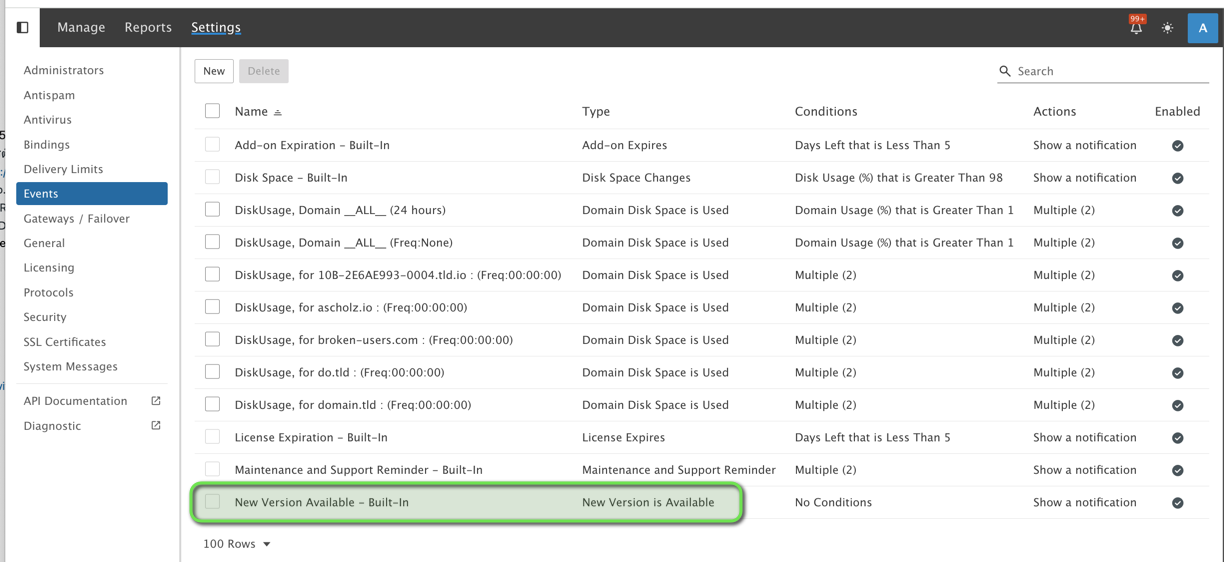Check the select-all checkbox in header
Screen dimensions: 1224x562
[x=212, y=111]
